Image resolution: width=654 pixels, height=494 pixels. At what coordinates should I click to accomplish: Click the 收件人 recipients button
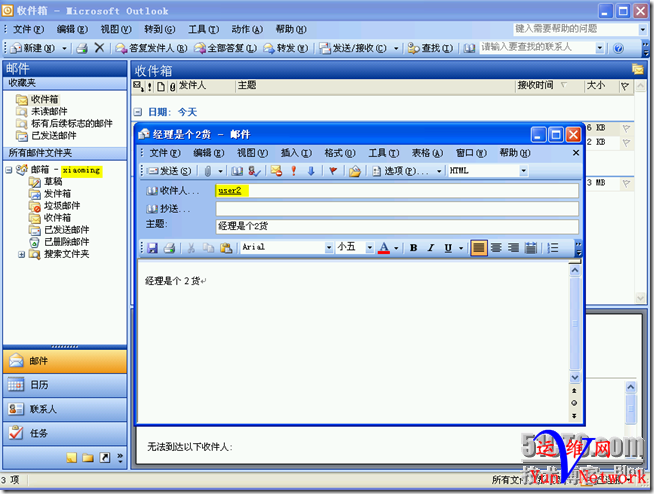click(172, 191)
